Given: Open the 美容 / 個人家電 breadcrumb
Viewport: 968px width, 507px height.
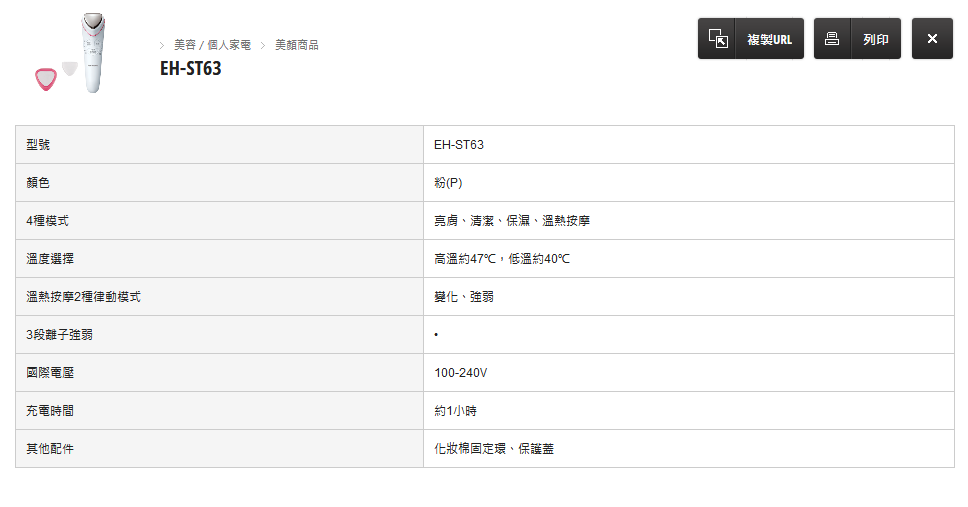Looking at the screenshot, I should [x=212, y=45].
